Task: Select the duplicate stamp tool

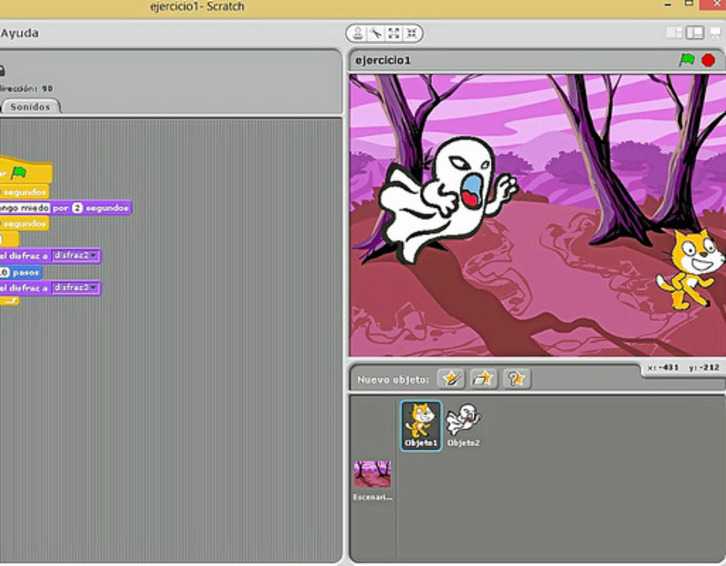Action: click(358, 33)
